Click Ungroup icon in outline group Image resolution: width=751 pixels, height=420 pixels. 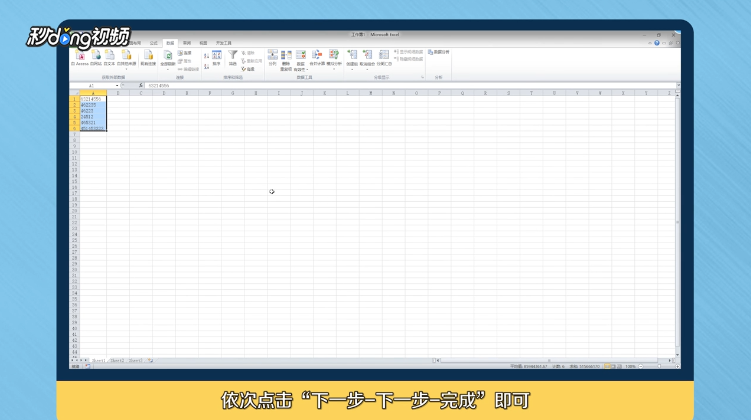367,55
